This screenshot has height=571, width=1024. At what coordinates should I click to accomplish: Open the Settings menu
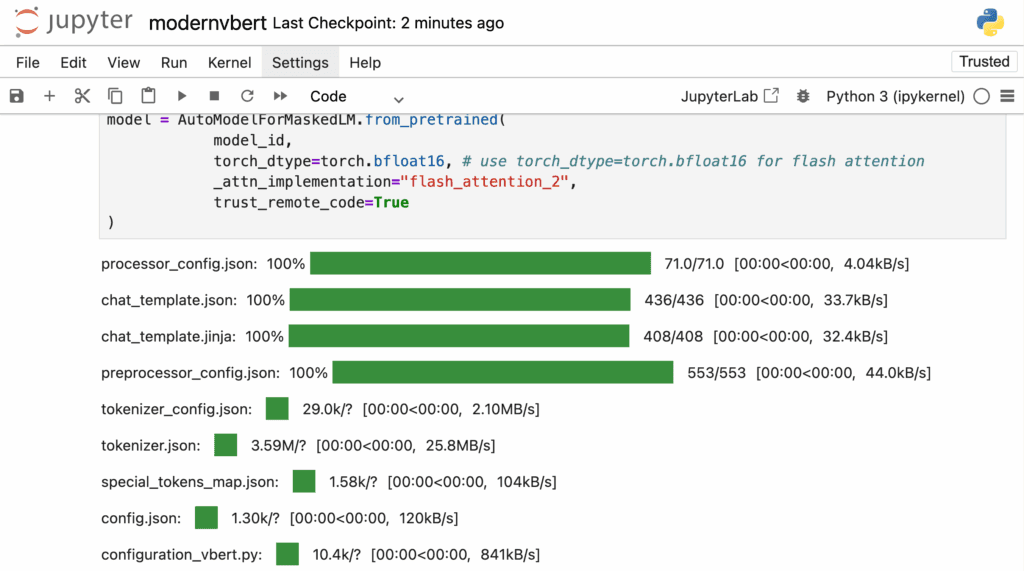300,62
